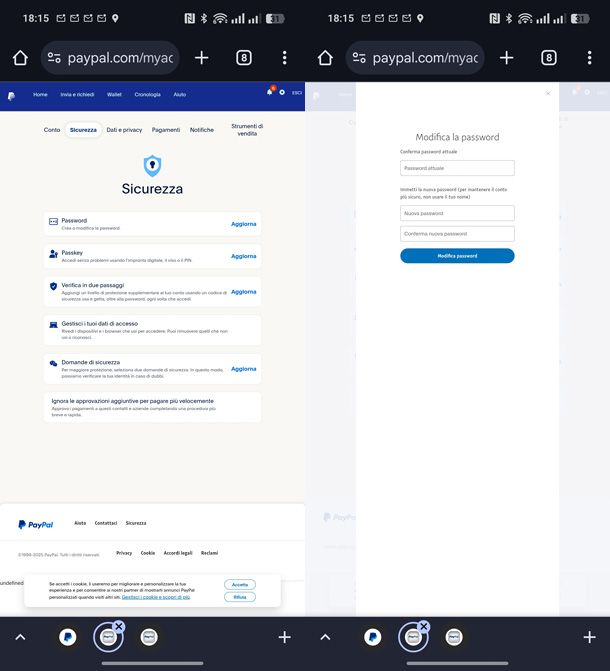Open new tab plus icon in right phone toolbar
This screenshot has width=610, height=671.
click(x=506, y=58)
